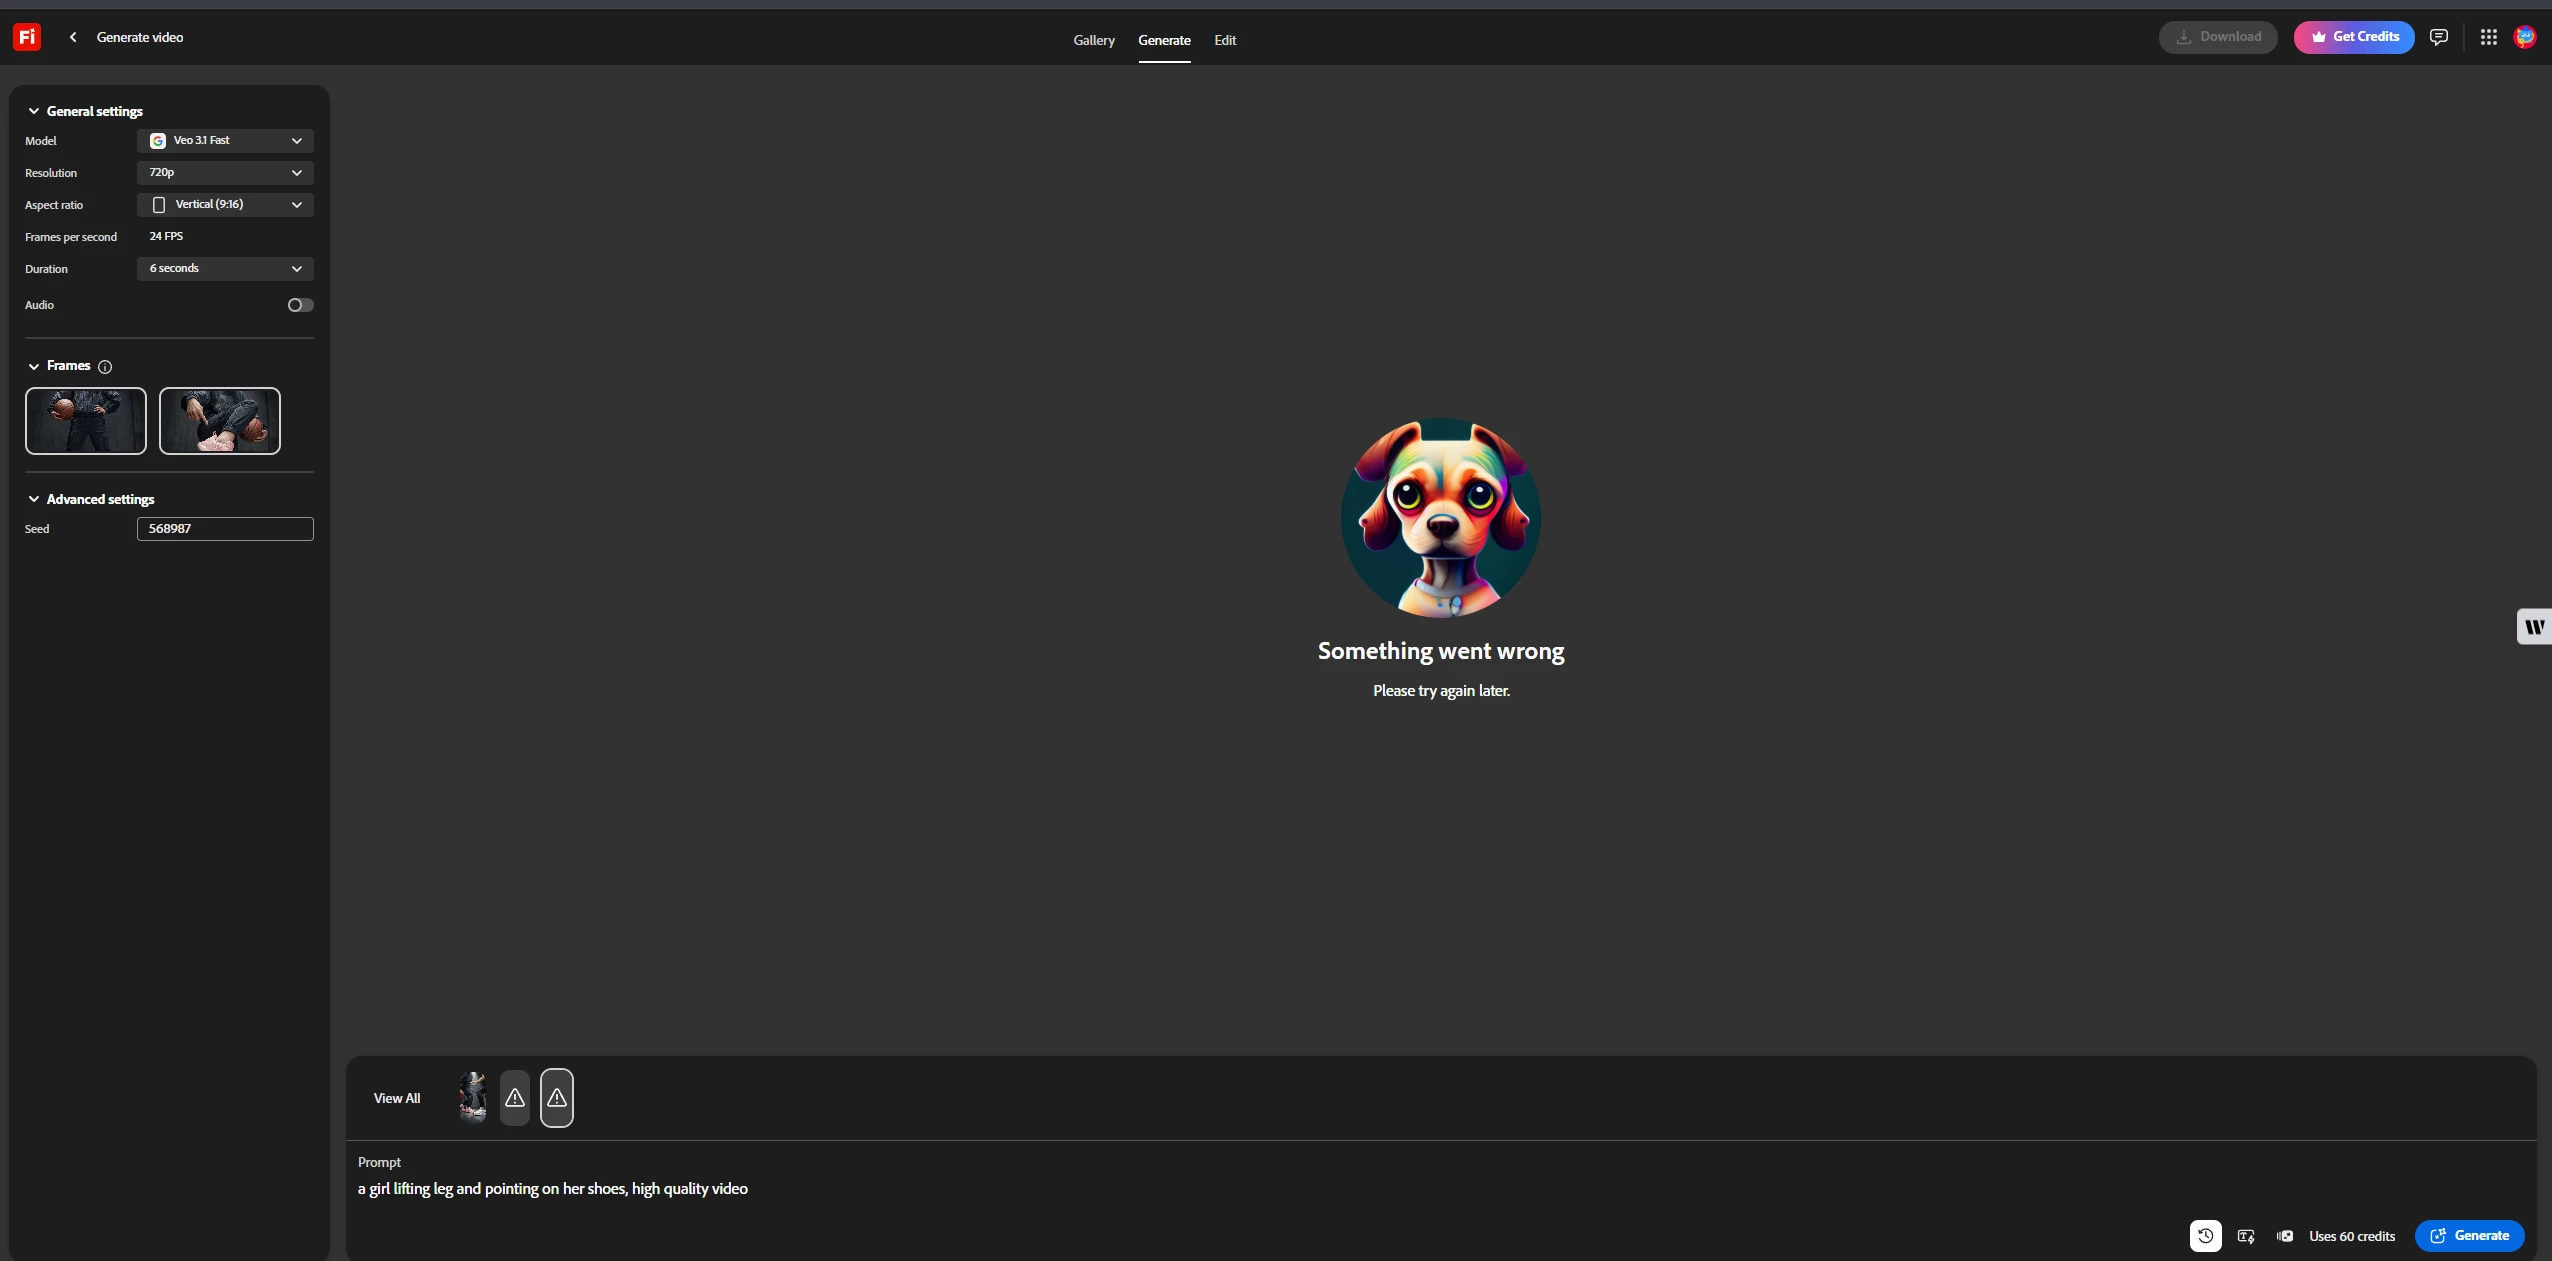Open the user profile avatar
The width and height of the screenshot is (2552, 1261).
[x=2525, y=37]
